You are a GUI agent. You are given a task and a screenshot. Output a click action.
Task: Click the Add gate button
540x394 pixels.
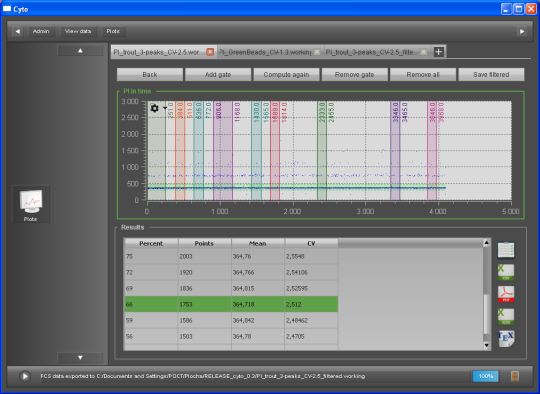point(218,74)
